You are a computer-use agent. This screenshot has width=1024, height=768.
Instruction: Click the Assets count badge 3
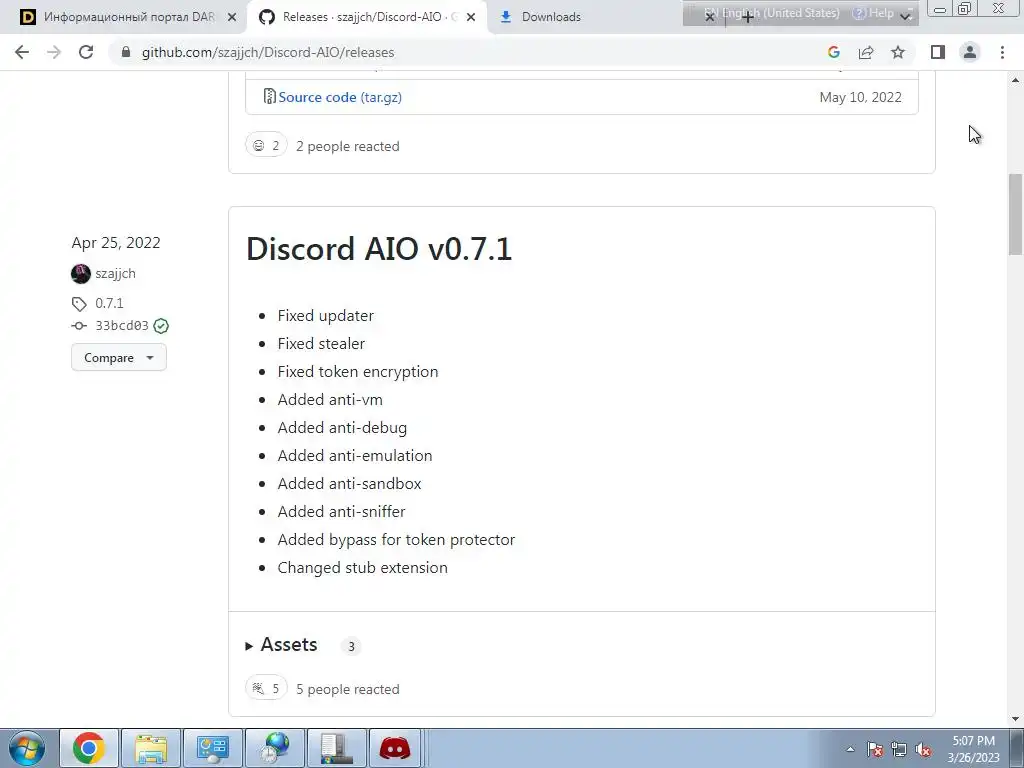351,647
